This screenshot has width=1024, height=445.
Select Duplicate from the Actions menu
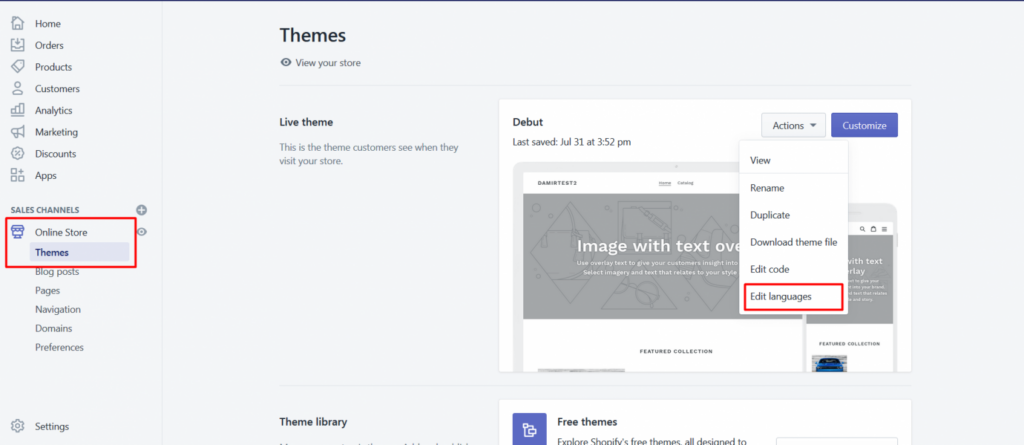772,215
